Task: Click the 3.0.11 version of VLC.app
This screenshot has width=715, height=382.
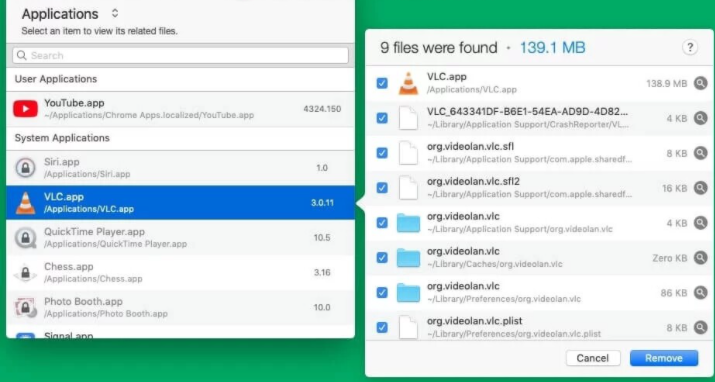Action: click(x=322, y=203)
